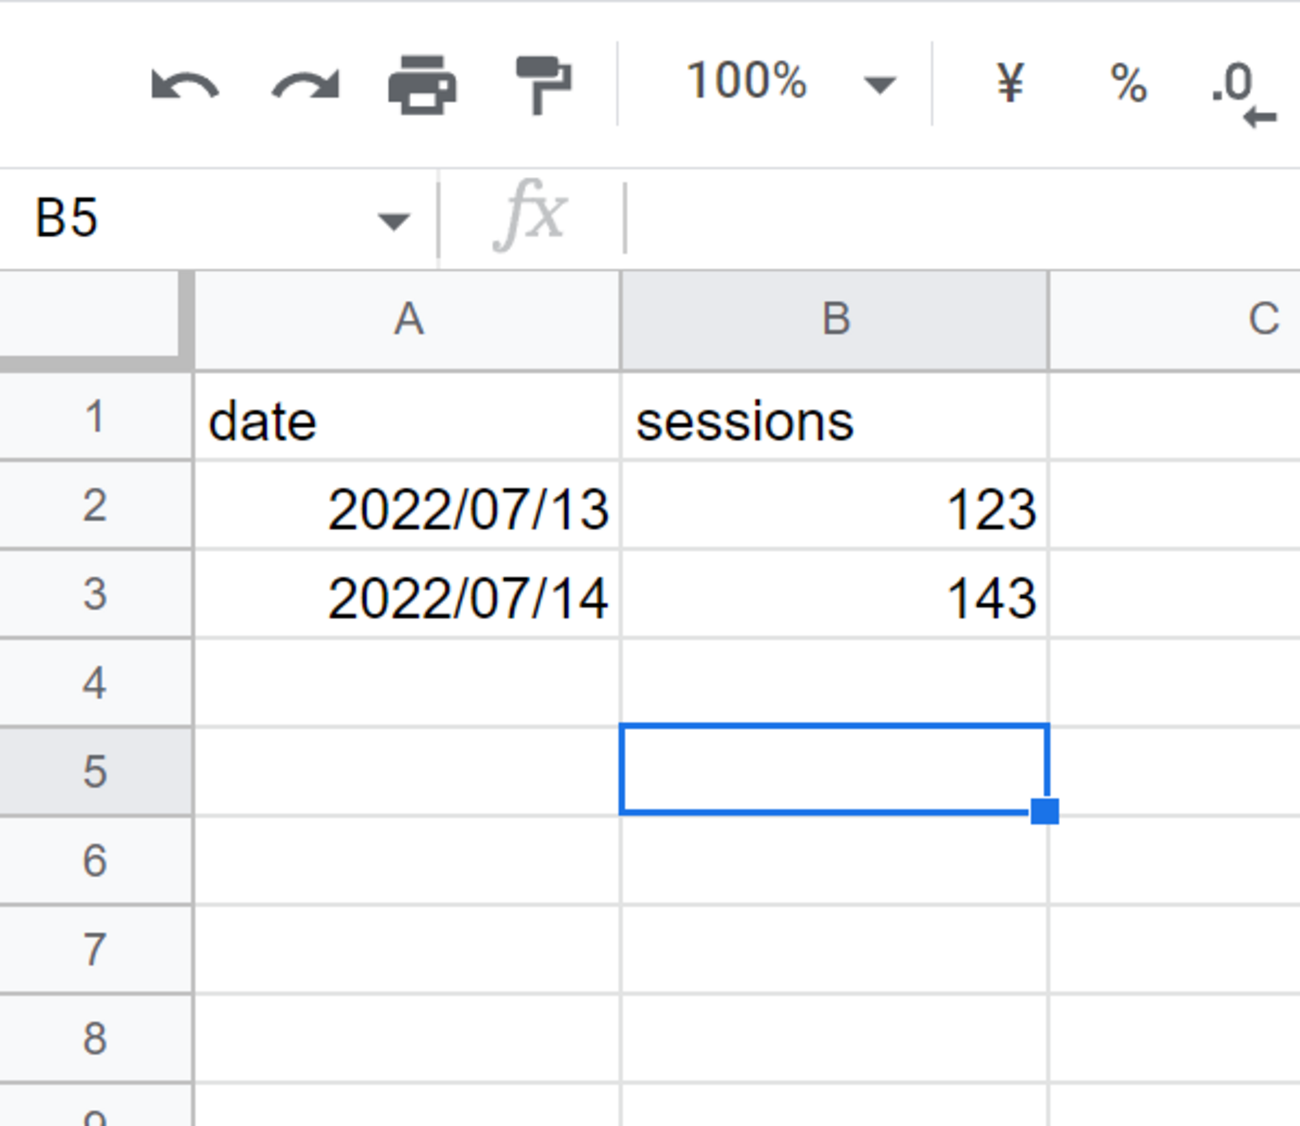Screen dimensions: 1300x1126
Task: Expand the Name box dropdown arrow
Action: click(x=394, y=220)
